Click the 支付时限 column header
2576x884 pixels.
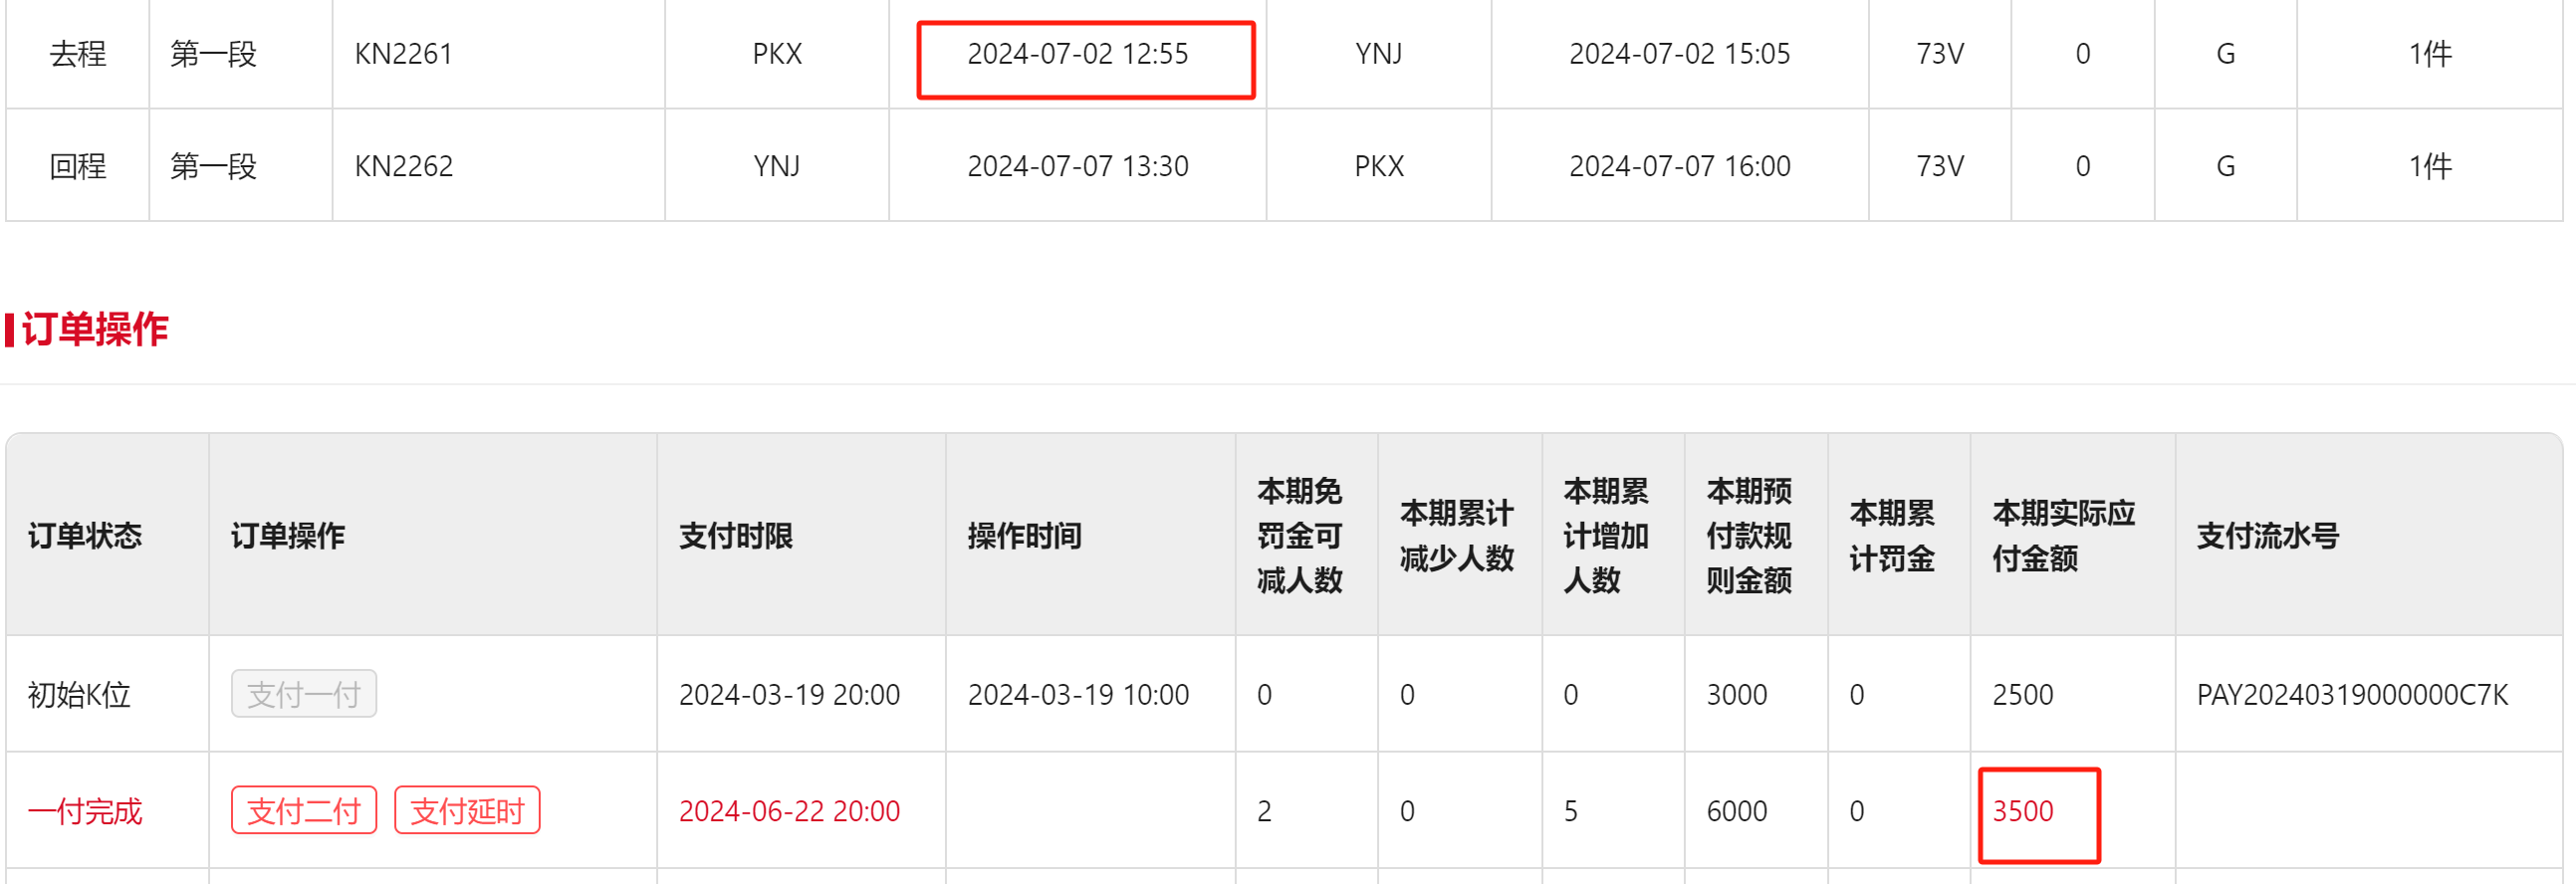pyautogui.click(x=735, y=536)
